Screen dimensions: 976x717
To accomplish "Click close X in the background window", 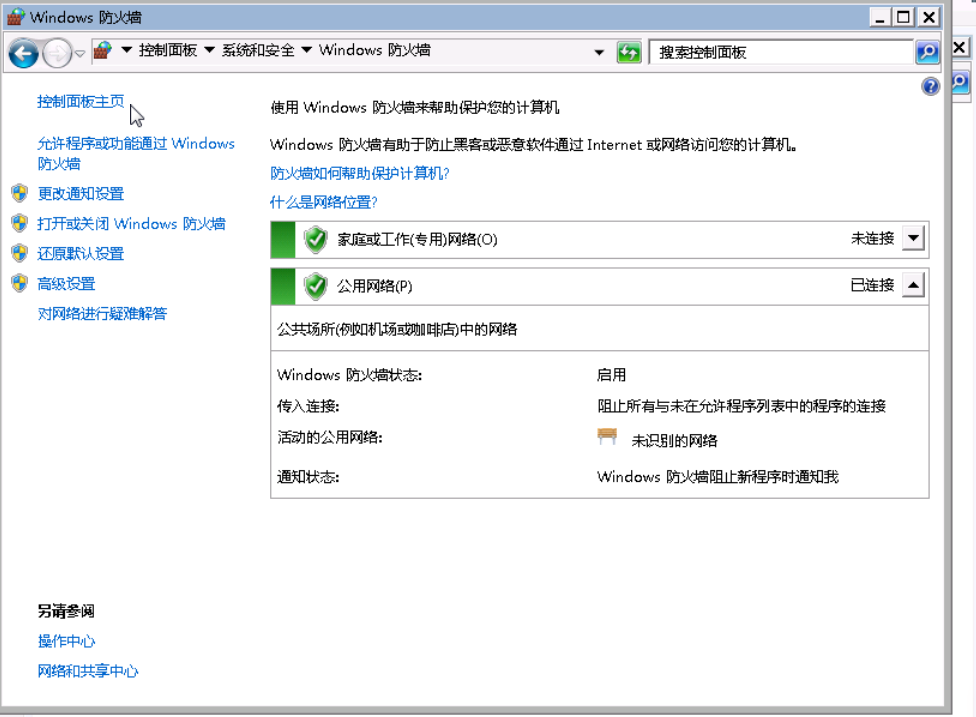I will tap(960, 47).
